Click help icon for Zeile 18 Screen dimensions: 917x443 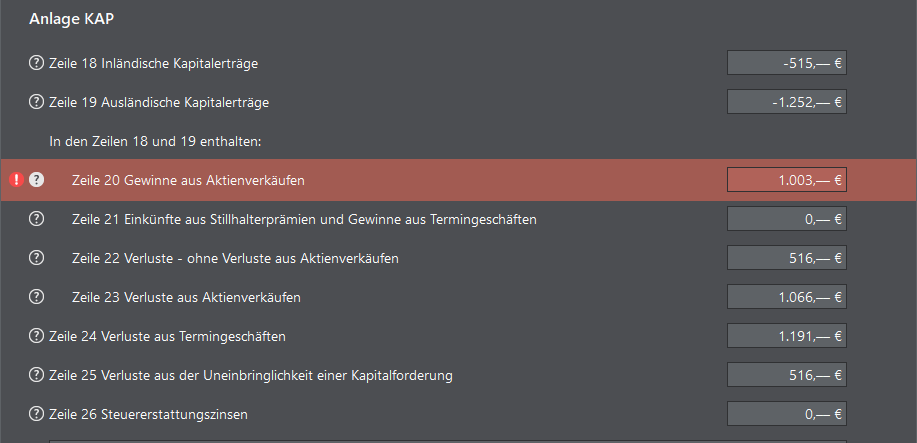(37, 64)
